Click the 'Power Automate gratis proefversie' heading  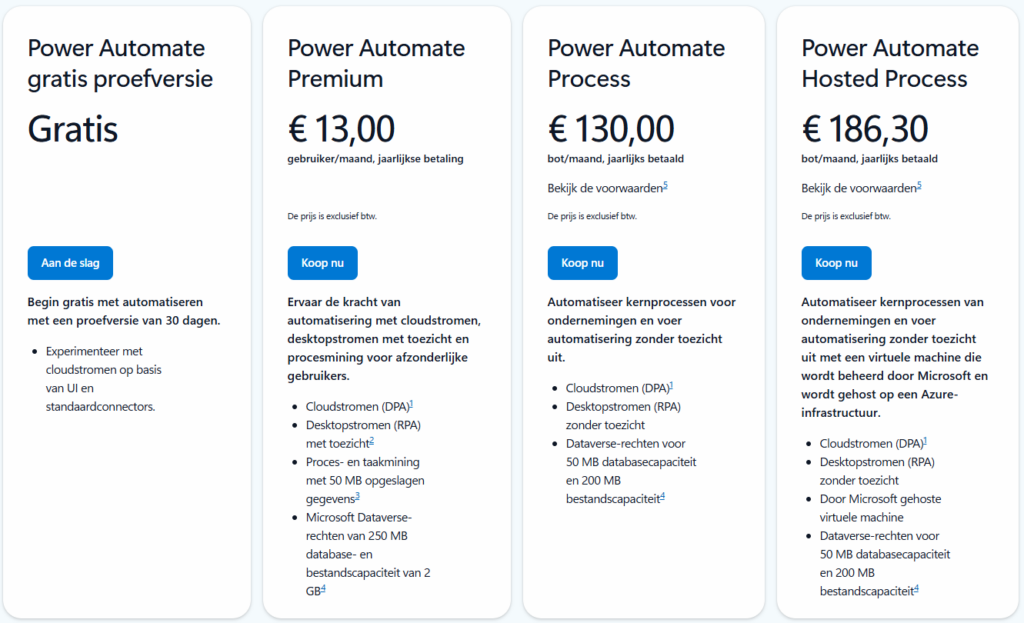coord(120,63)
